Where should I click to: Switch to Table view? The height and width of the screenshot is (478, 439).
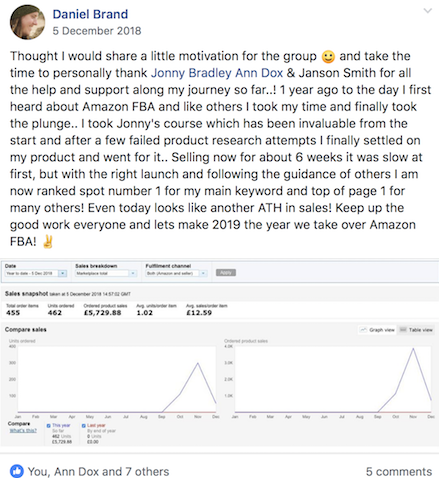pos(416,330)
